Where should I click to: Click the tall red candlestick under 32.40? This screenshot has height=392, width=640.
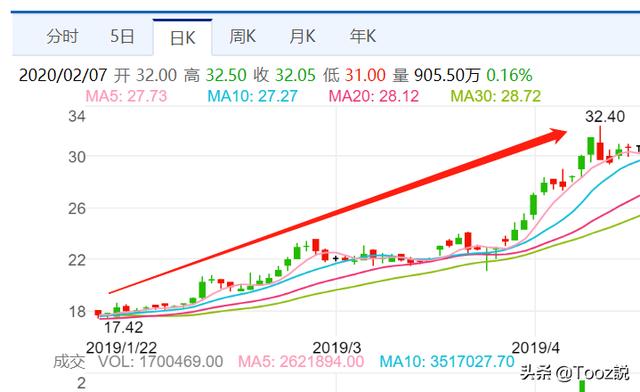[x=600, y=144]
